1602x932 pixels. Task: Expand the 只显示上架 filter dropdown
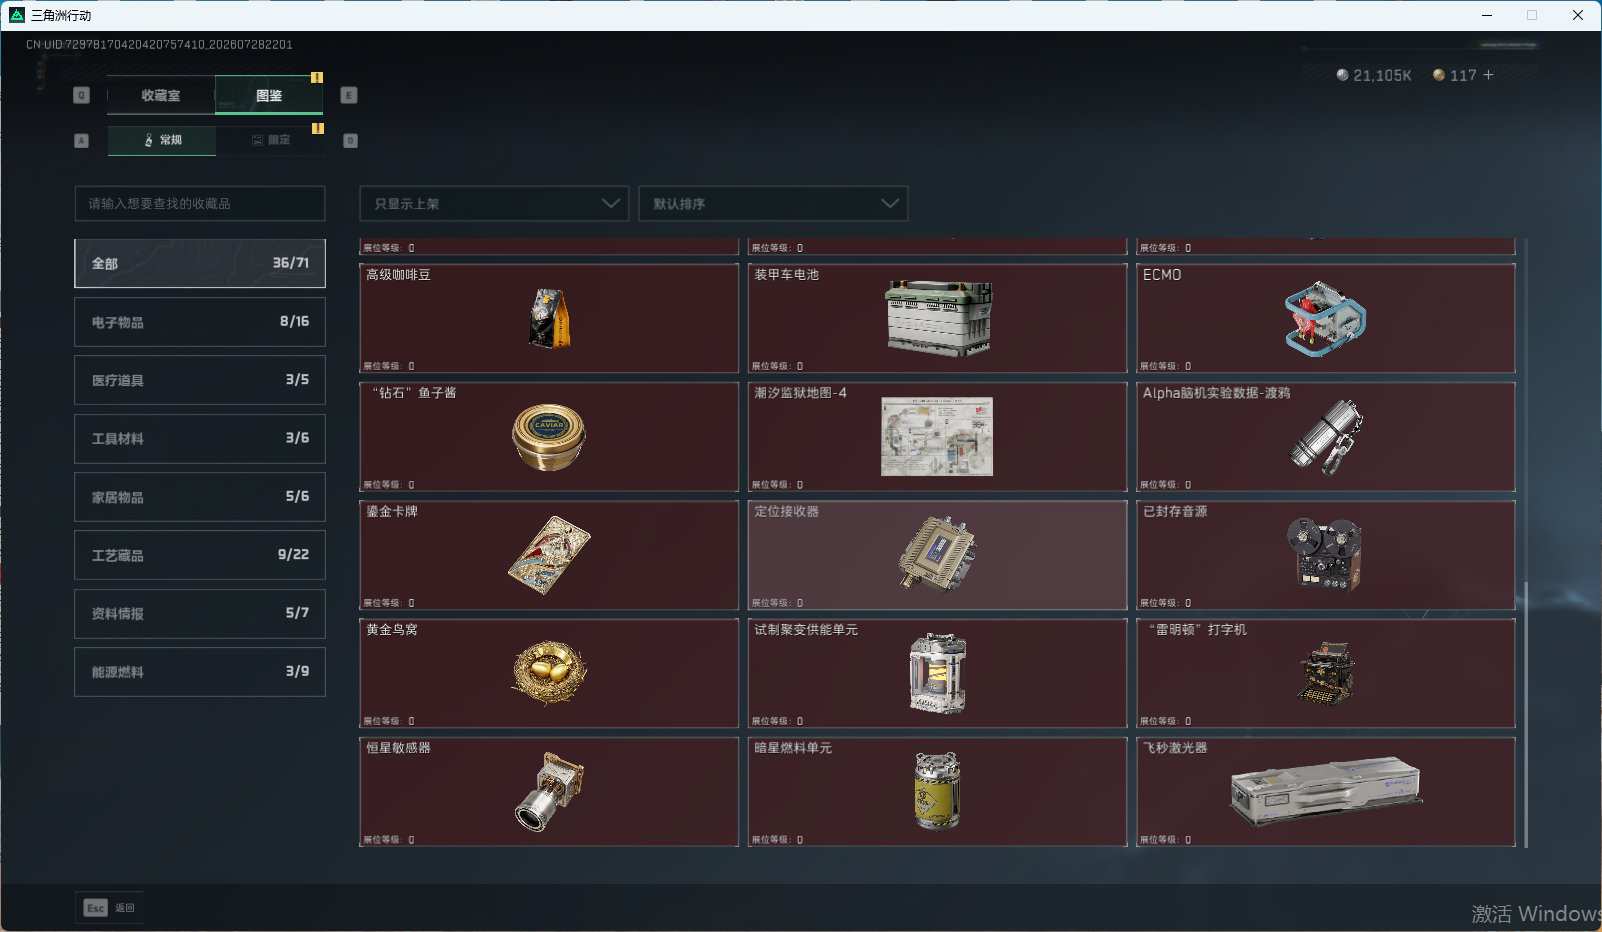(x=494, y=203)
